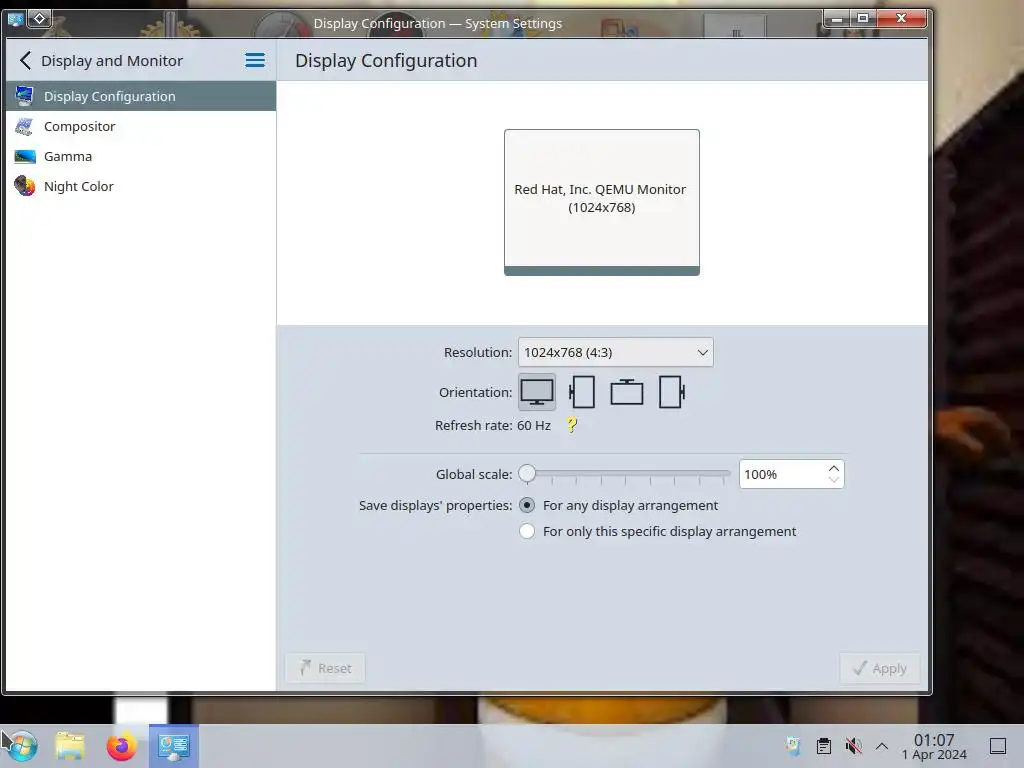The width and height of the screenshot is (1024, 768).
Task: Open the Gamma settings page
Action: click(x=140, y=156)
